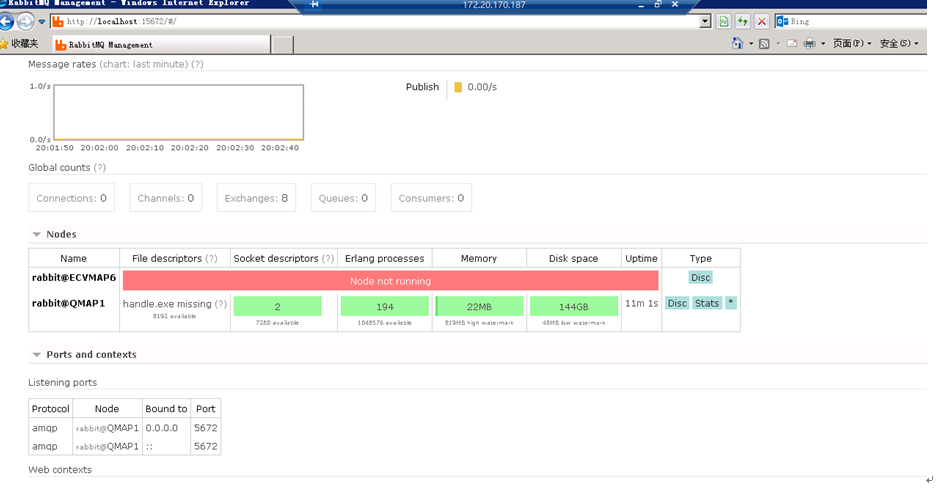Click the RabbitMQ site icon in address bar

tap(58, 21)
